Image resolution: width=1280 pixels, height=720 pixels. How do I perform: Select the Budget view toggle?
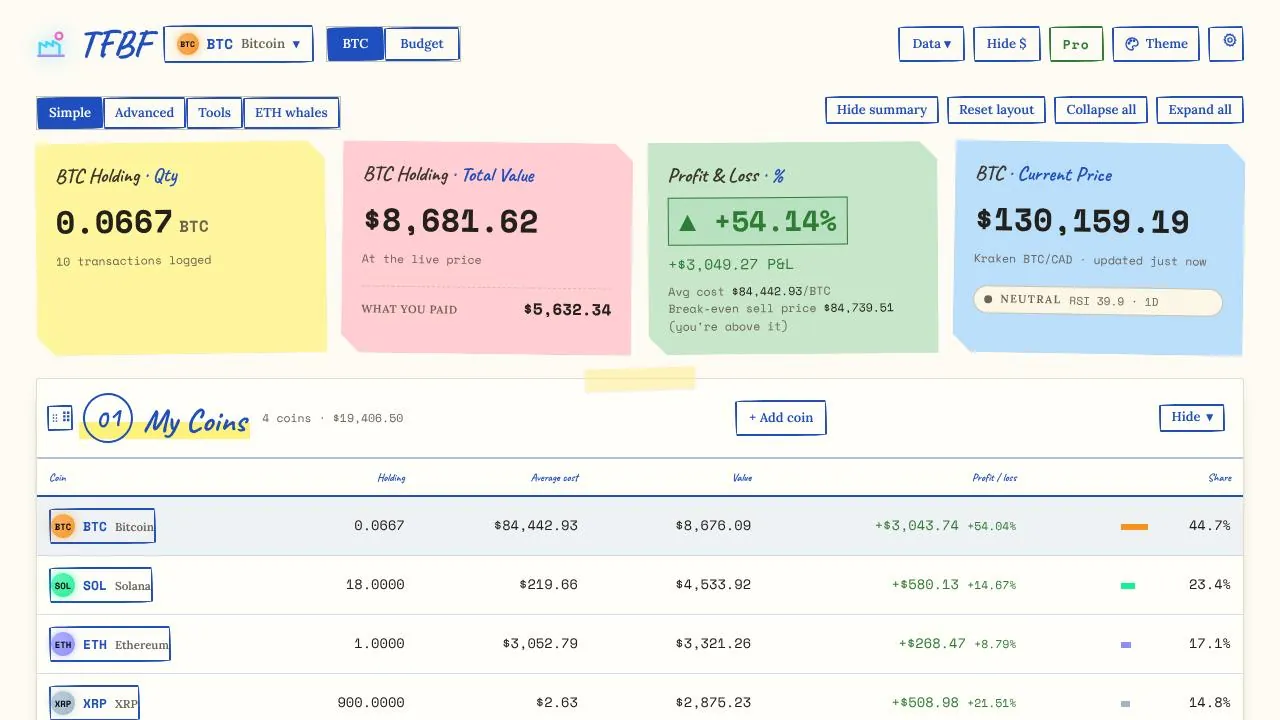click(422, 44)
